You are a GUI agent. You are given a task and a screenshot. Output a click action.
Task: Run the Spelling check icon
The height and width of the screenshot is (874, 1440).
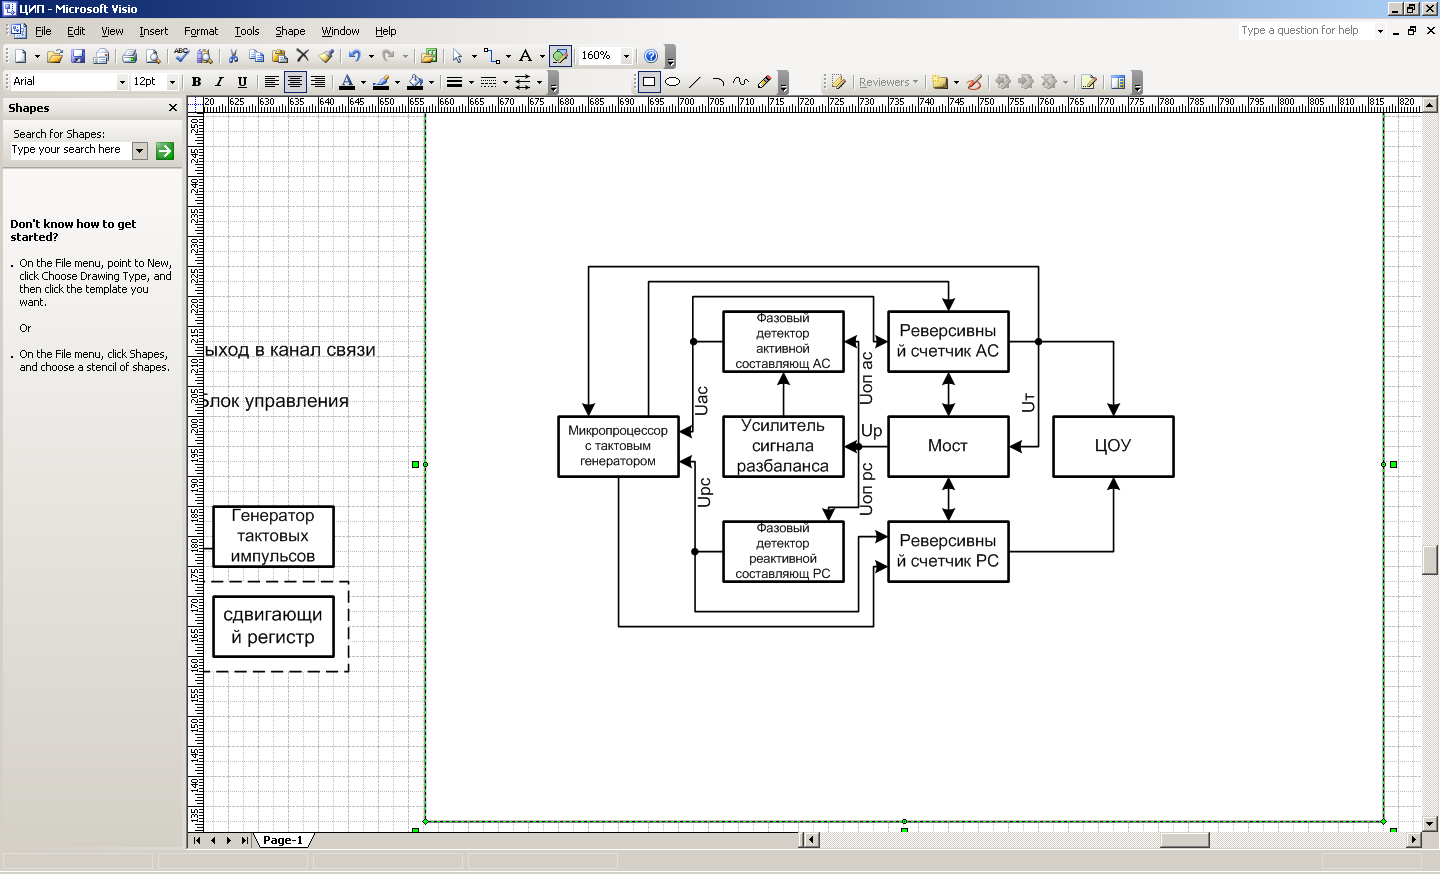pyautogui.click(x=181, y=56)
